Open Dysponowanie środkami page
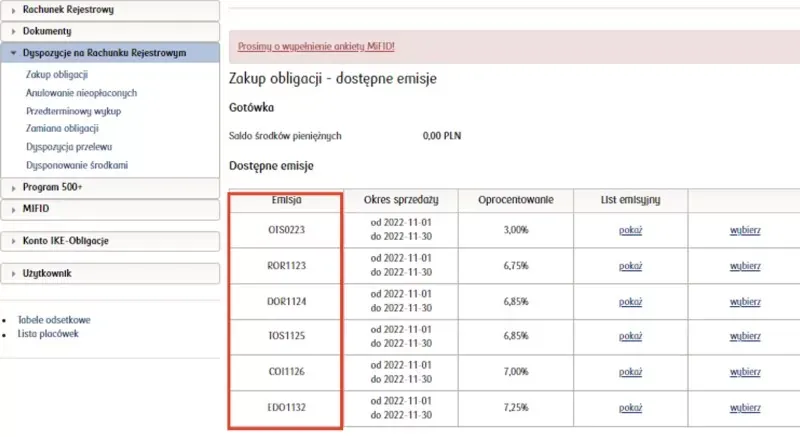 click(77, 164)
